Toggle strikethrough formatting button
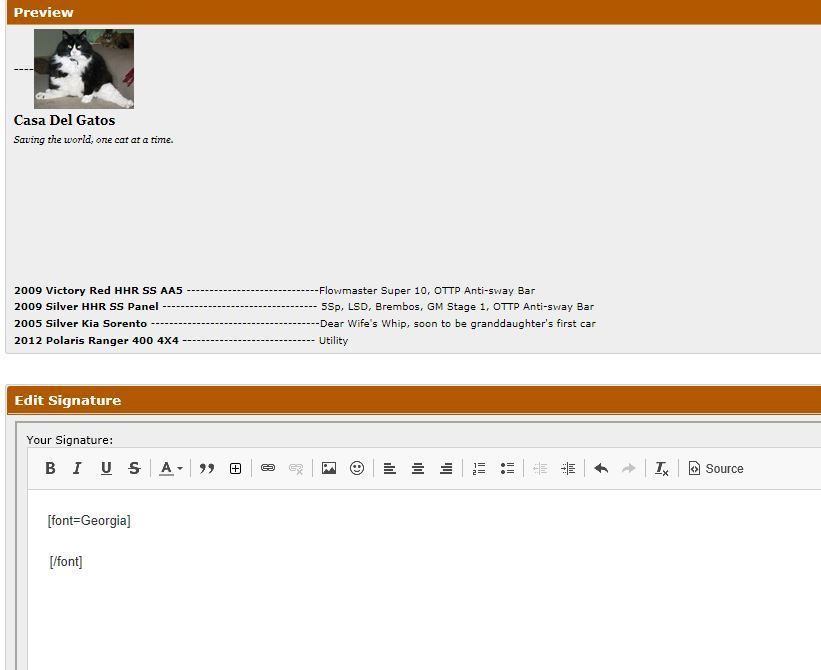 (134, 468)
